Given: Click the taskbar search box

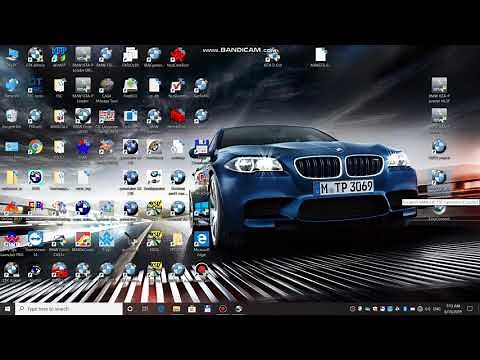Looking at the screenshot, I should click(x=69, y=309).
